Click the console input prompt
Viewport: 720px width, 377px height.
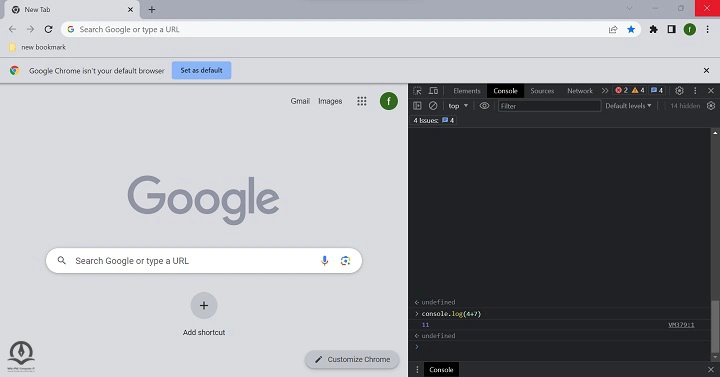coord(560,347)
